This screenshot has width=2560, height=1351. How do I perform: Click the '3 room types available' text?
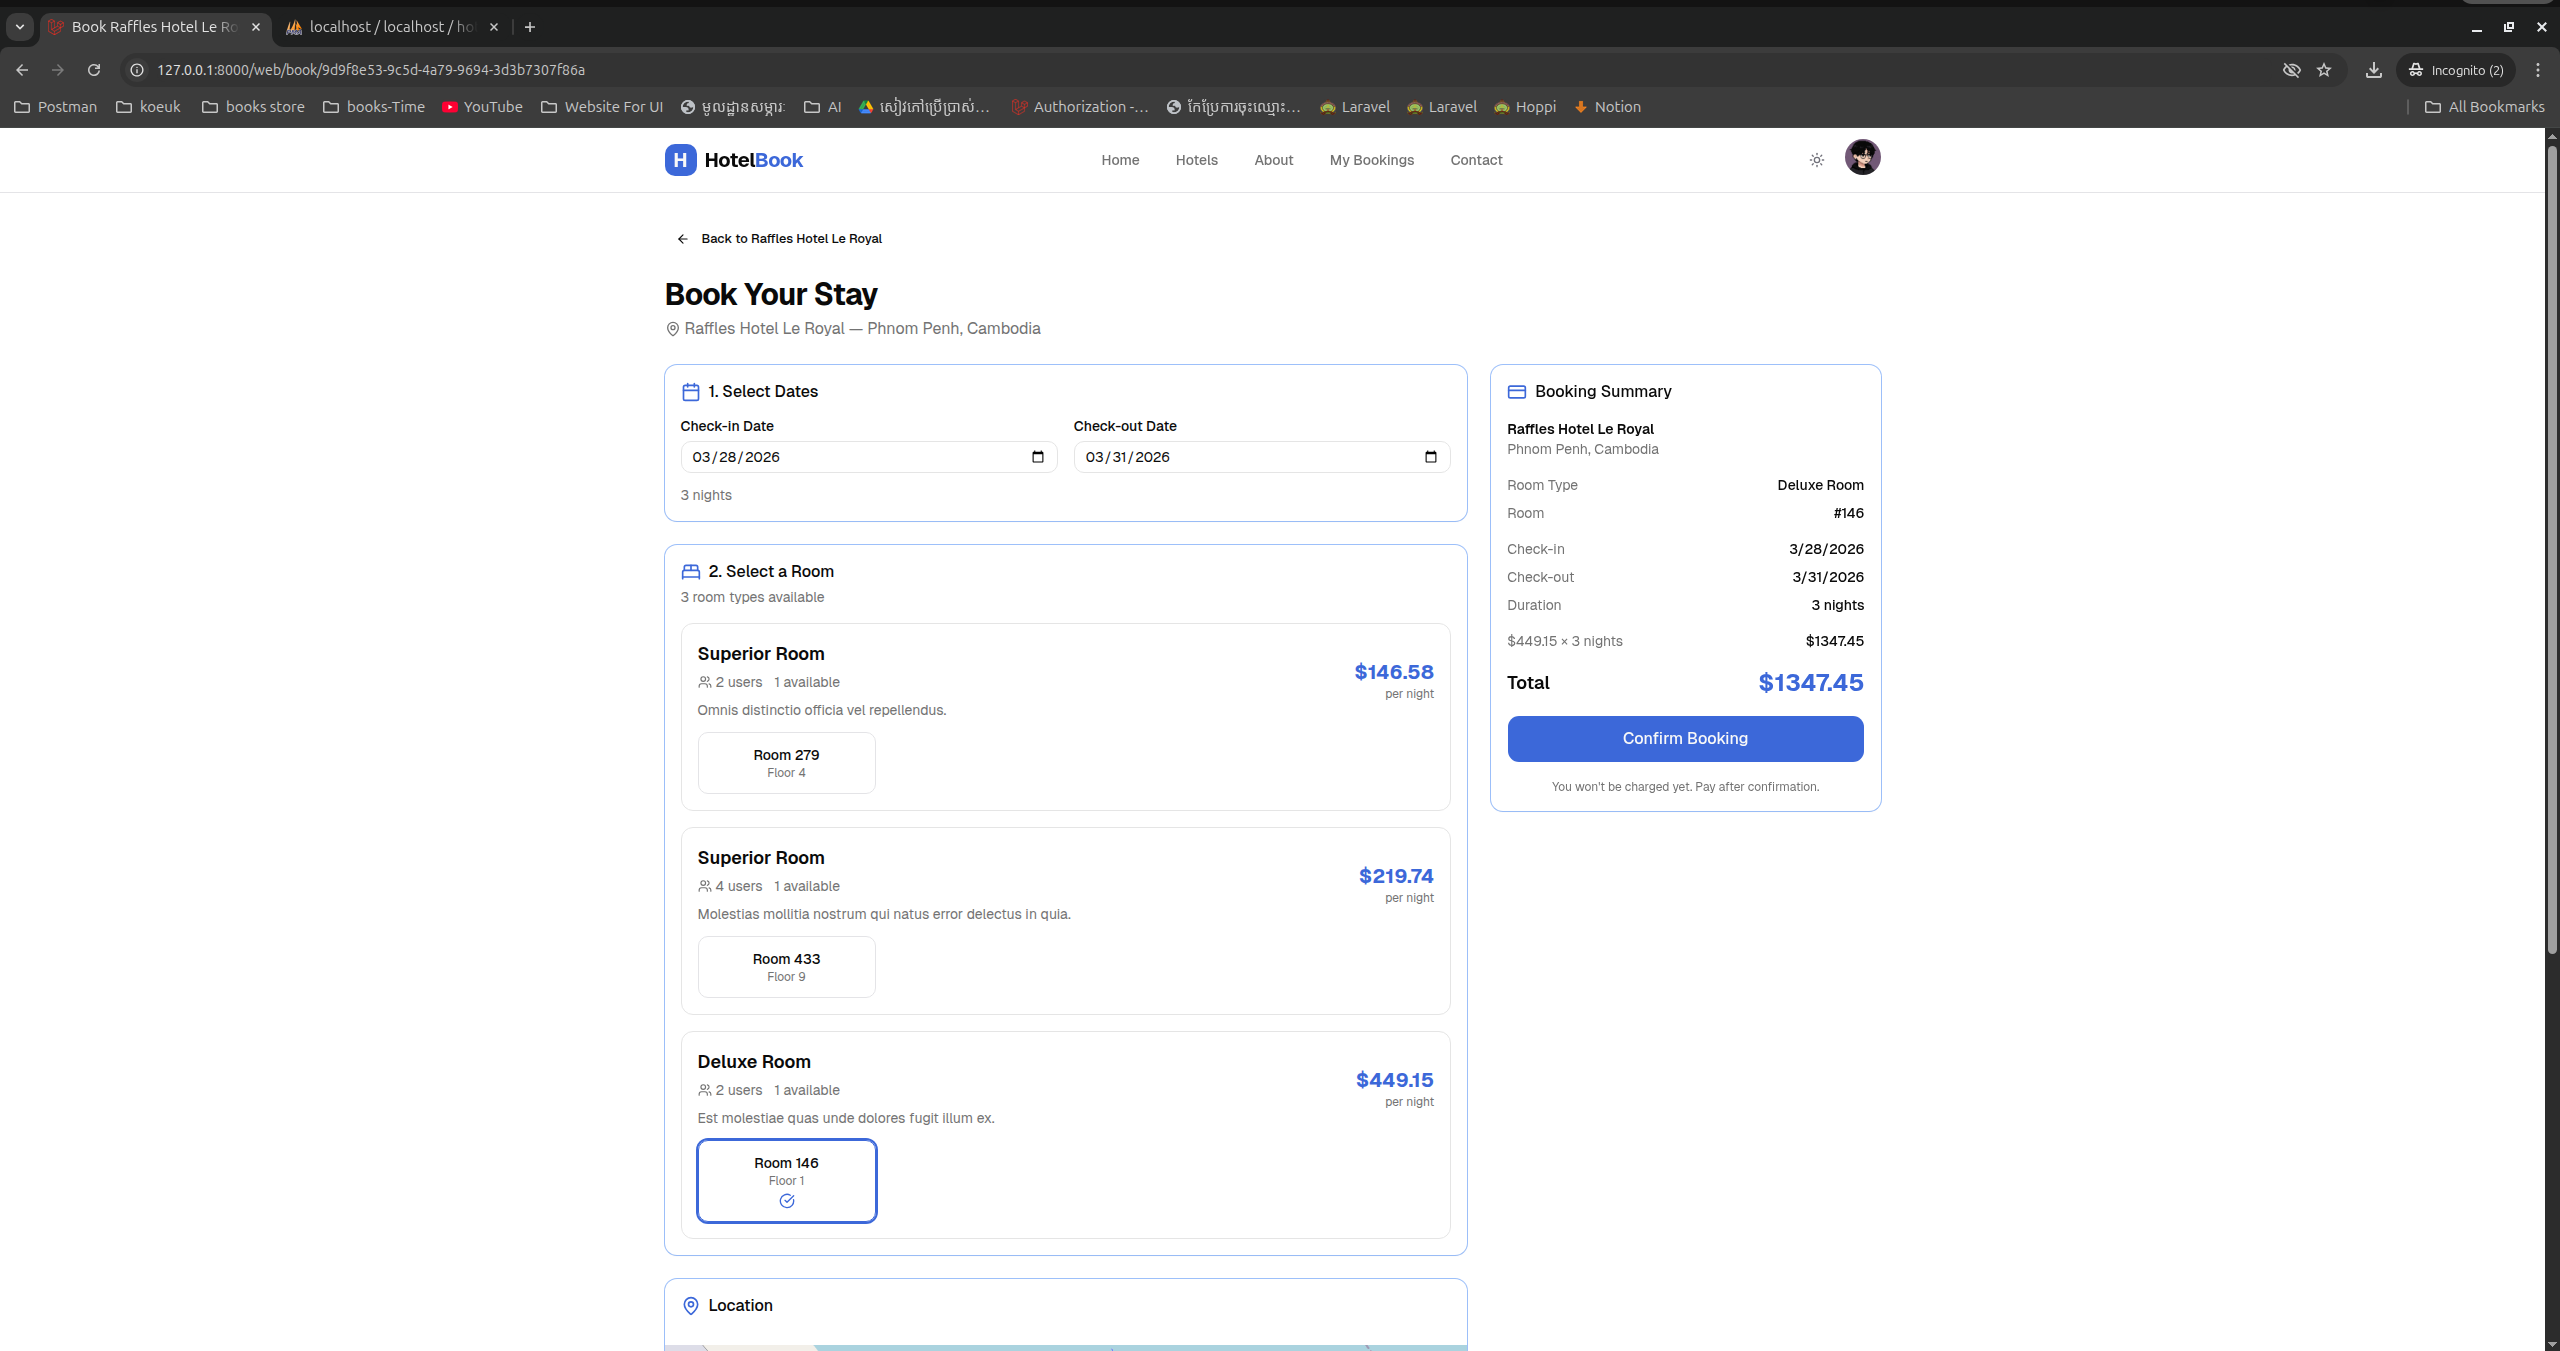[752, 597]
